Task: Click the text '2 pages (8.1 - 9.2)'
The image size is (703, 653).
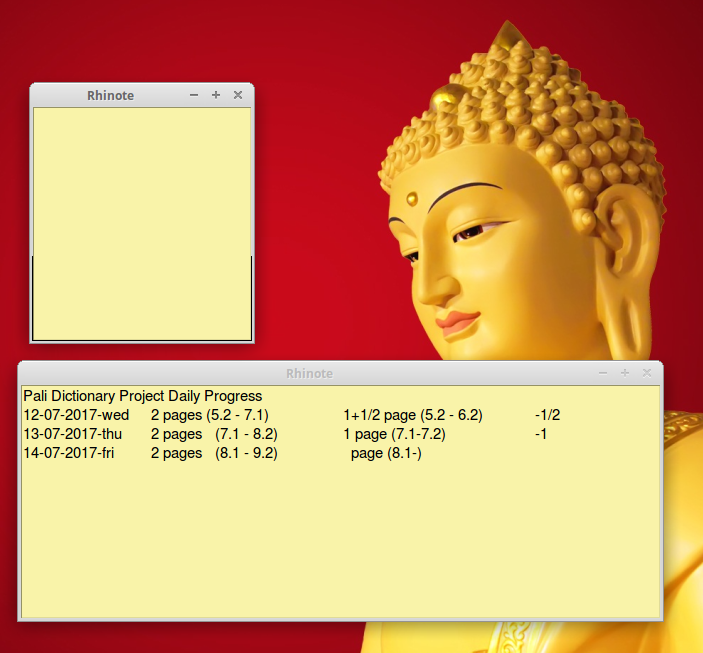Action: (214, 453)
